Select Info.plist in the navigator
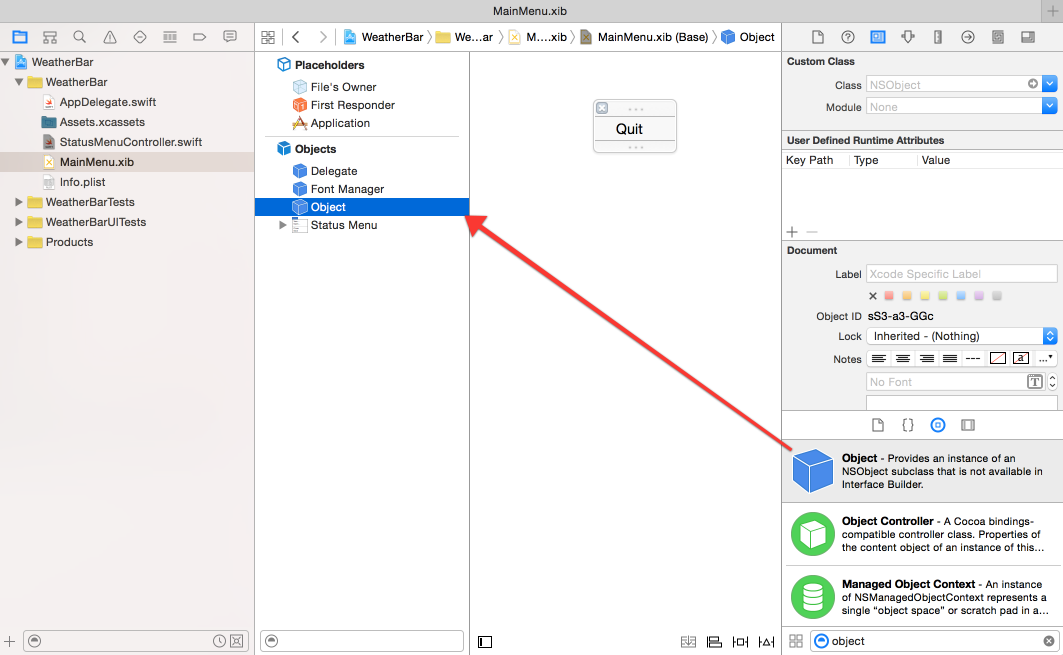The height and width of the screenshot is (655, 1063). click(82, 182)
